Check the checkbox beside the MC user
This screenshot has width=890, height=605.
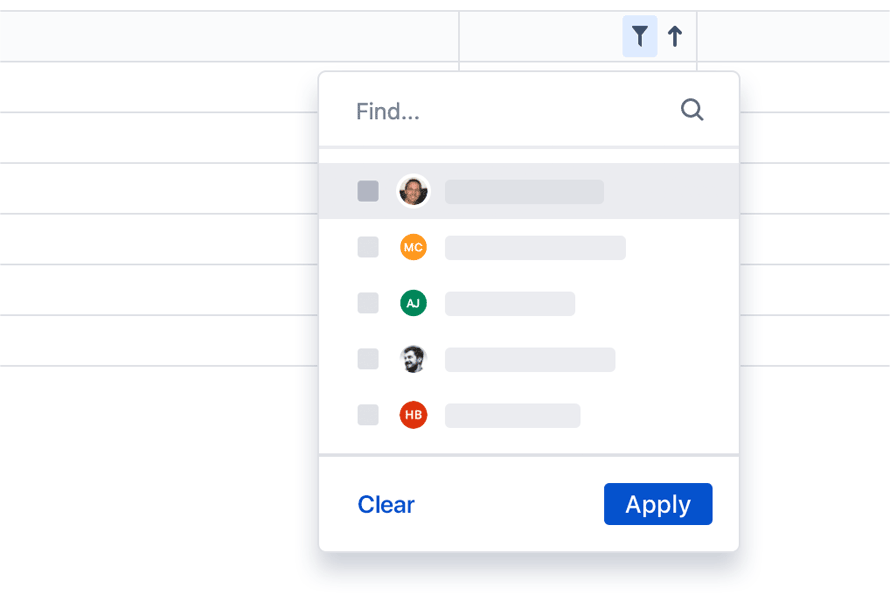click(x=368, y=247)
